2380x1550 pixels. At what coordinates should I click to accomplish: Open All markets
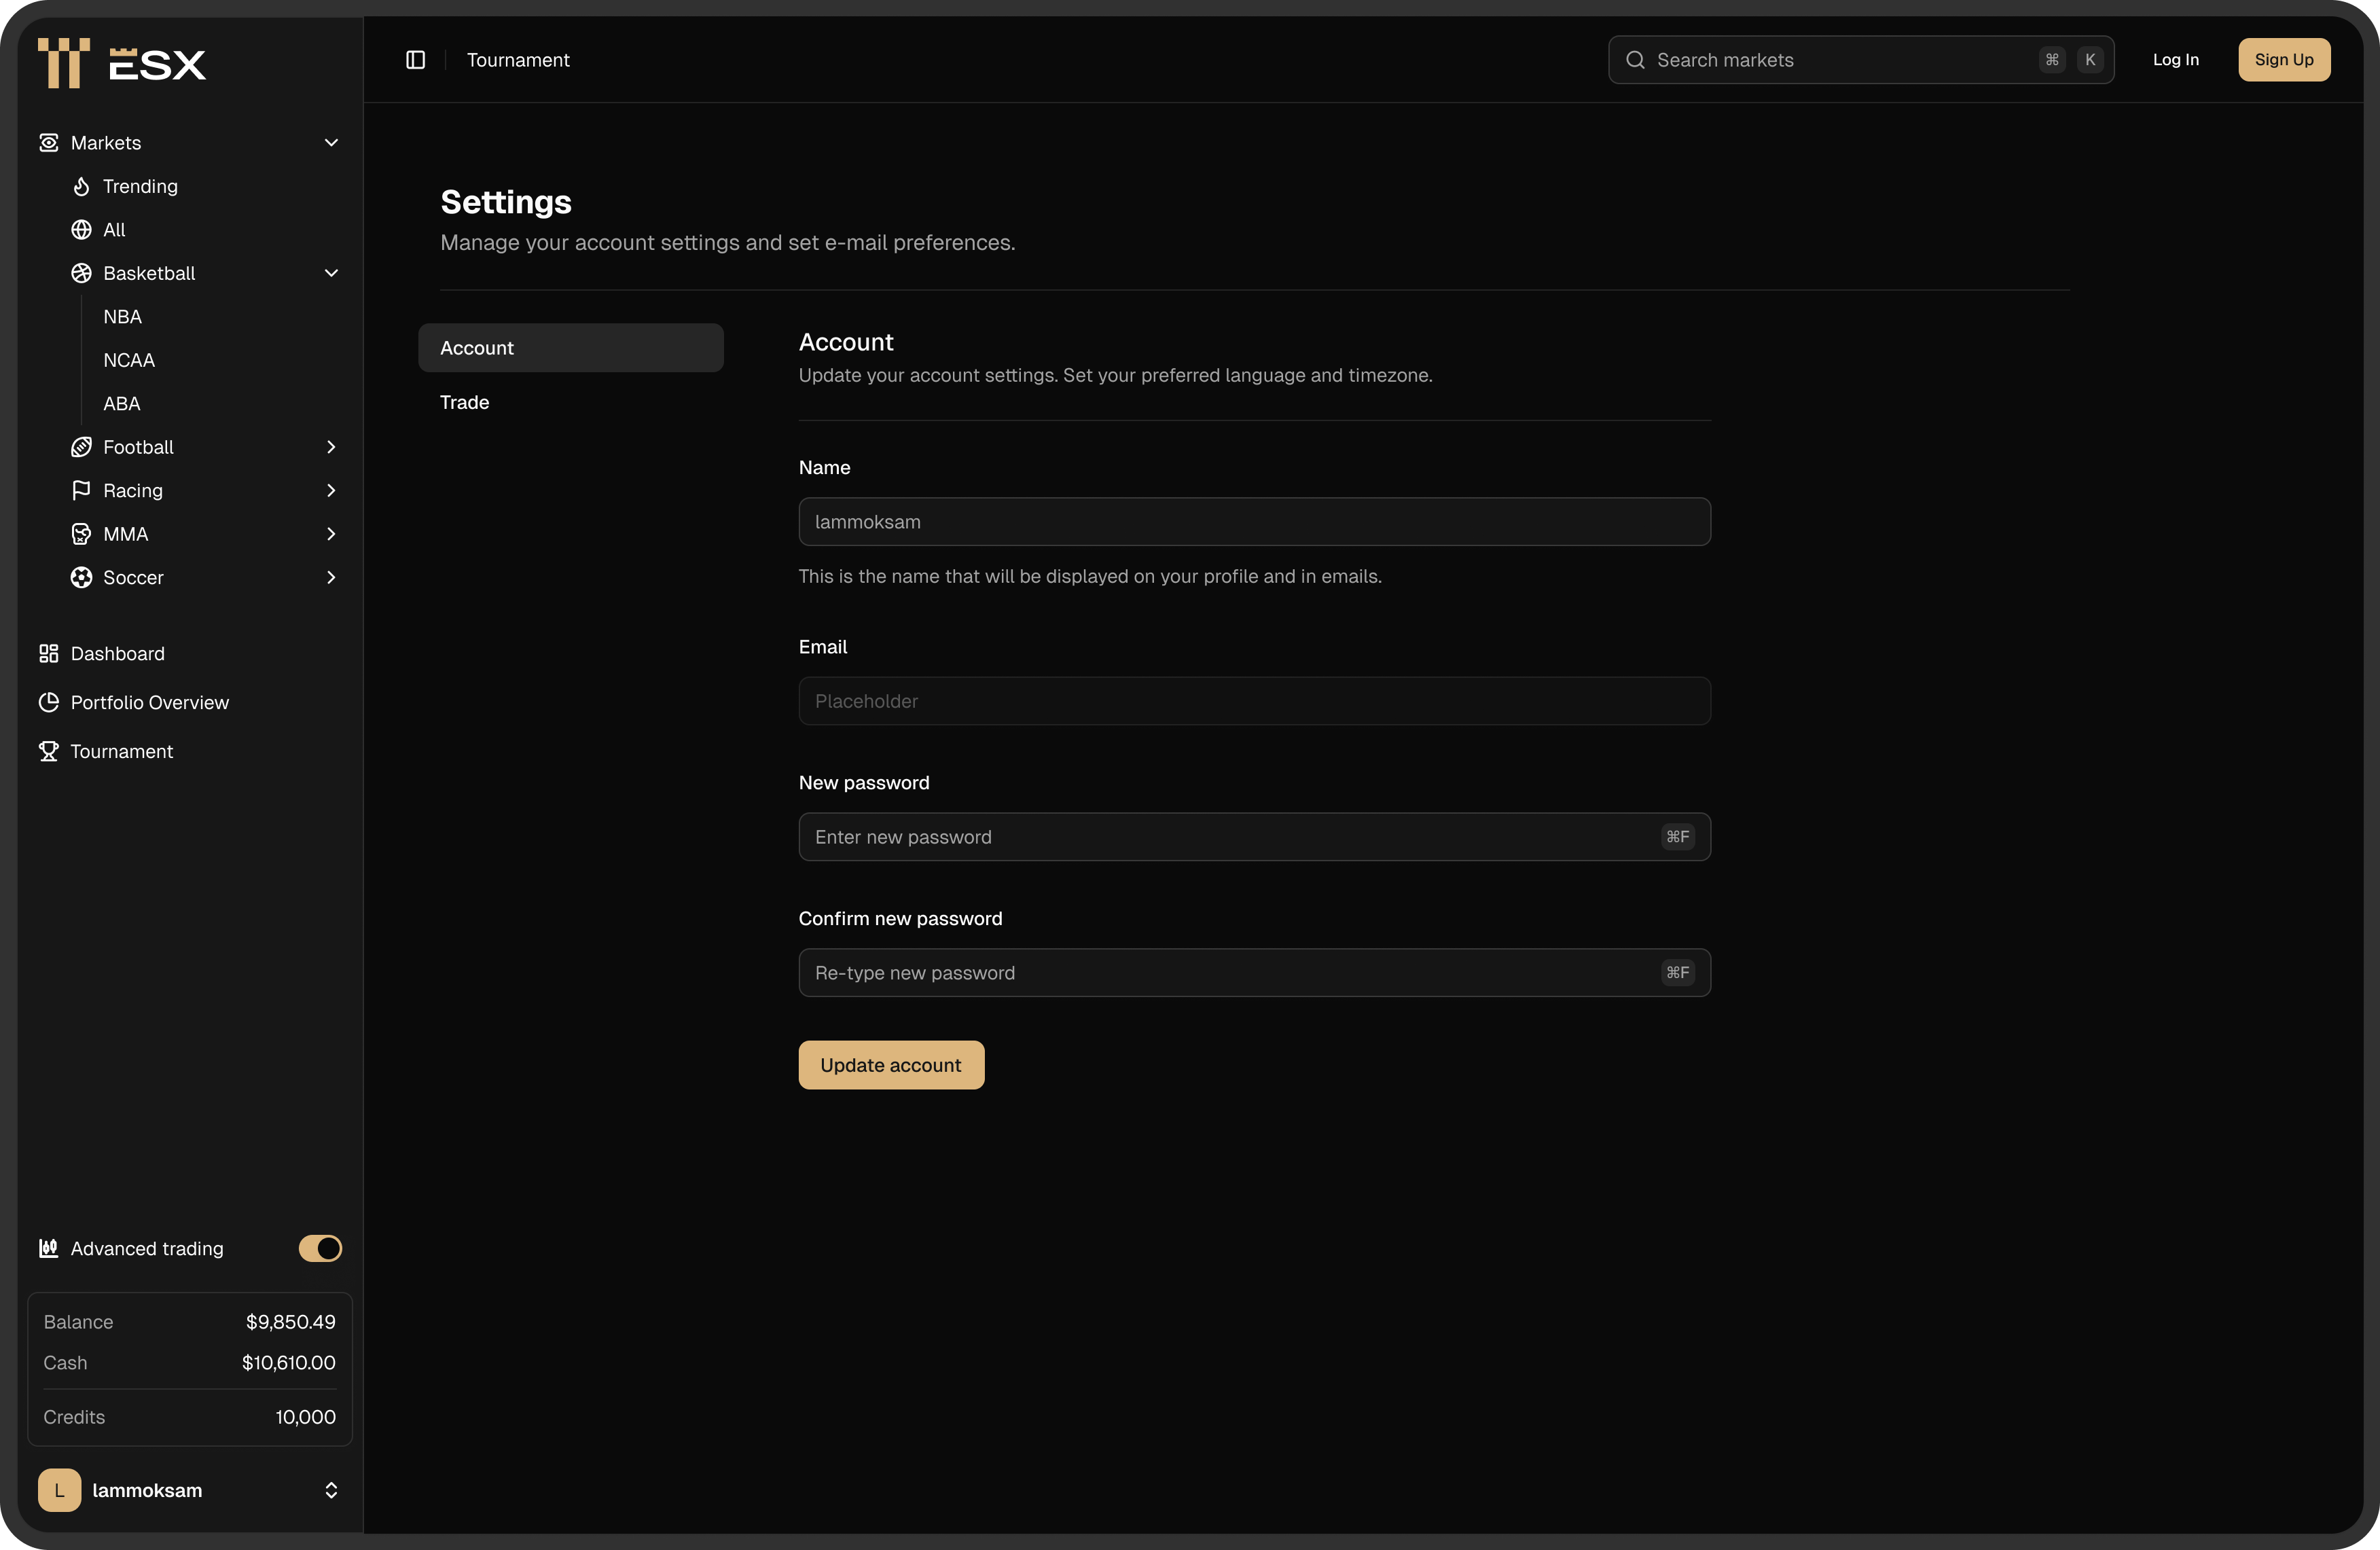114,230
